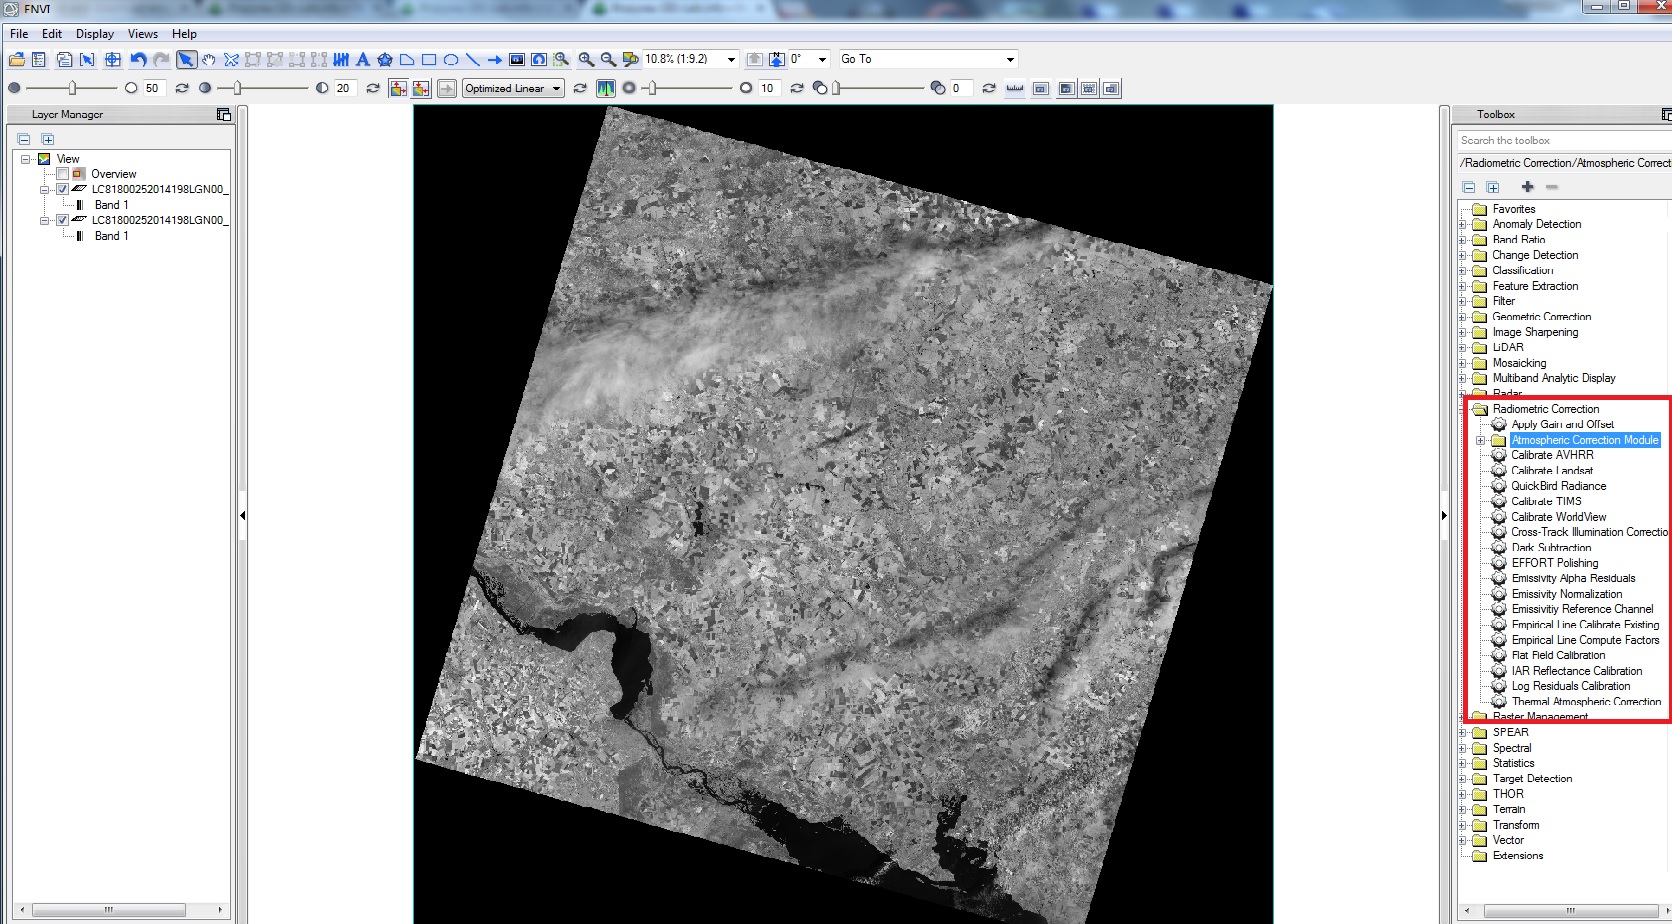This screenshot has height=924, width=1672.
Task: Open the histogram stretch icon
Action: [x=605, y=89]
